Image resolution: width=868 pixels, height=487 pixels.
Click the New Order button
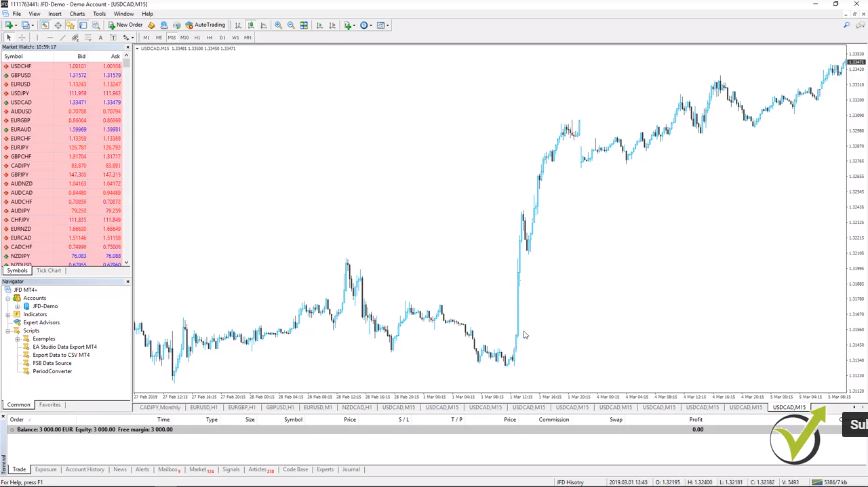(x=125, y=25)
